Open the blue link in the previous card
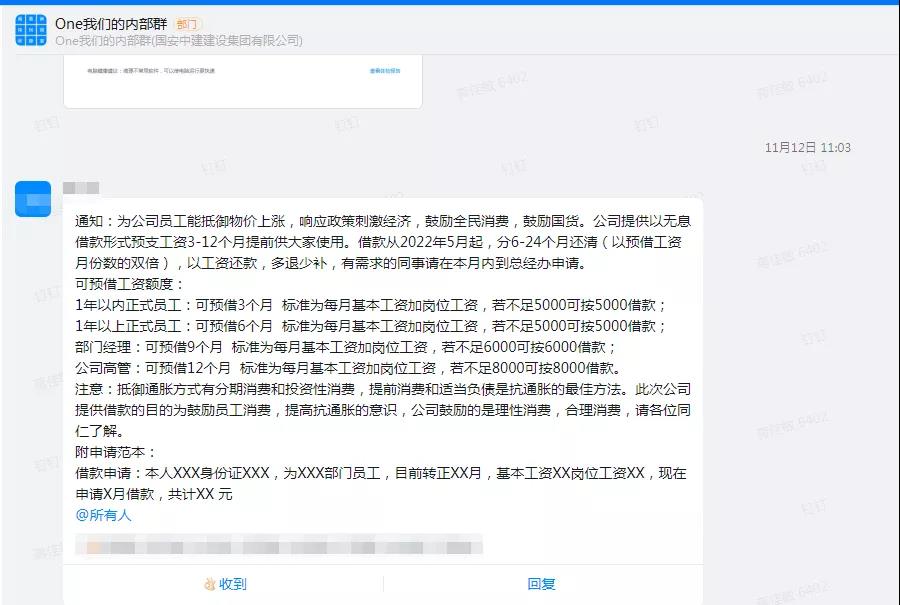 coord(385,71)
